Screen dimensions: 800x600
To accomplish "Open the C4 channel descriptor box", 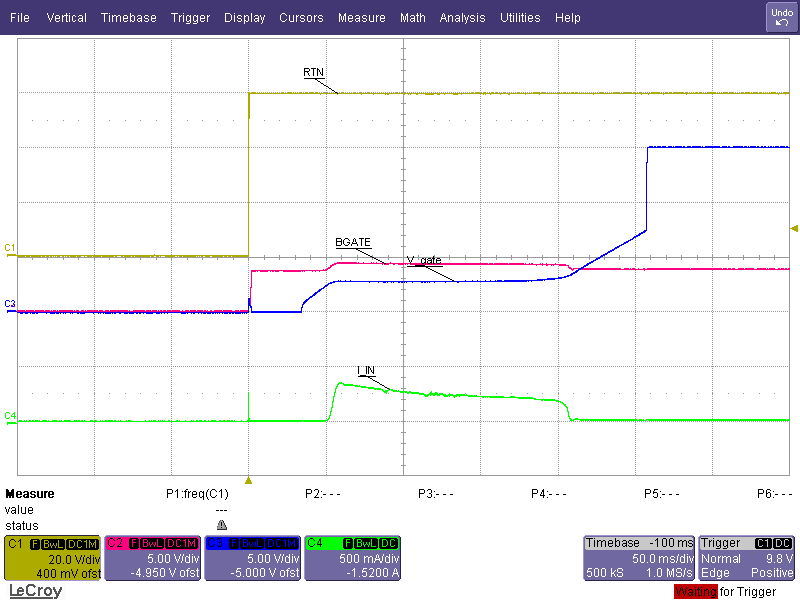I will pyautogui.click(x=351, y=558).
